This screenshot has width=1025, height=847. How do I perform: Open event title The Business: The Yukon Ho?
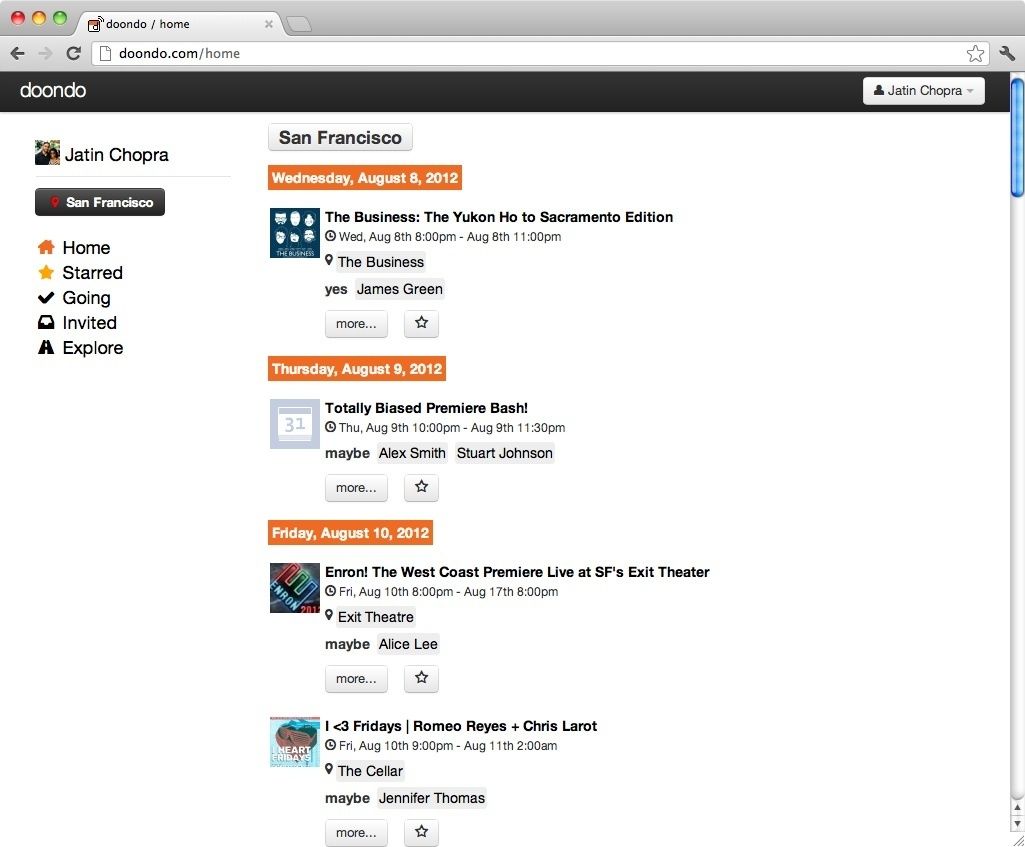(499, 217)
